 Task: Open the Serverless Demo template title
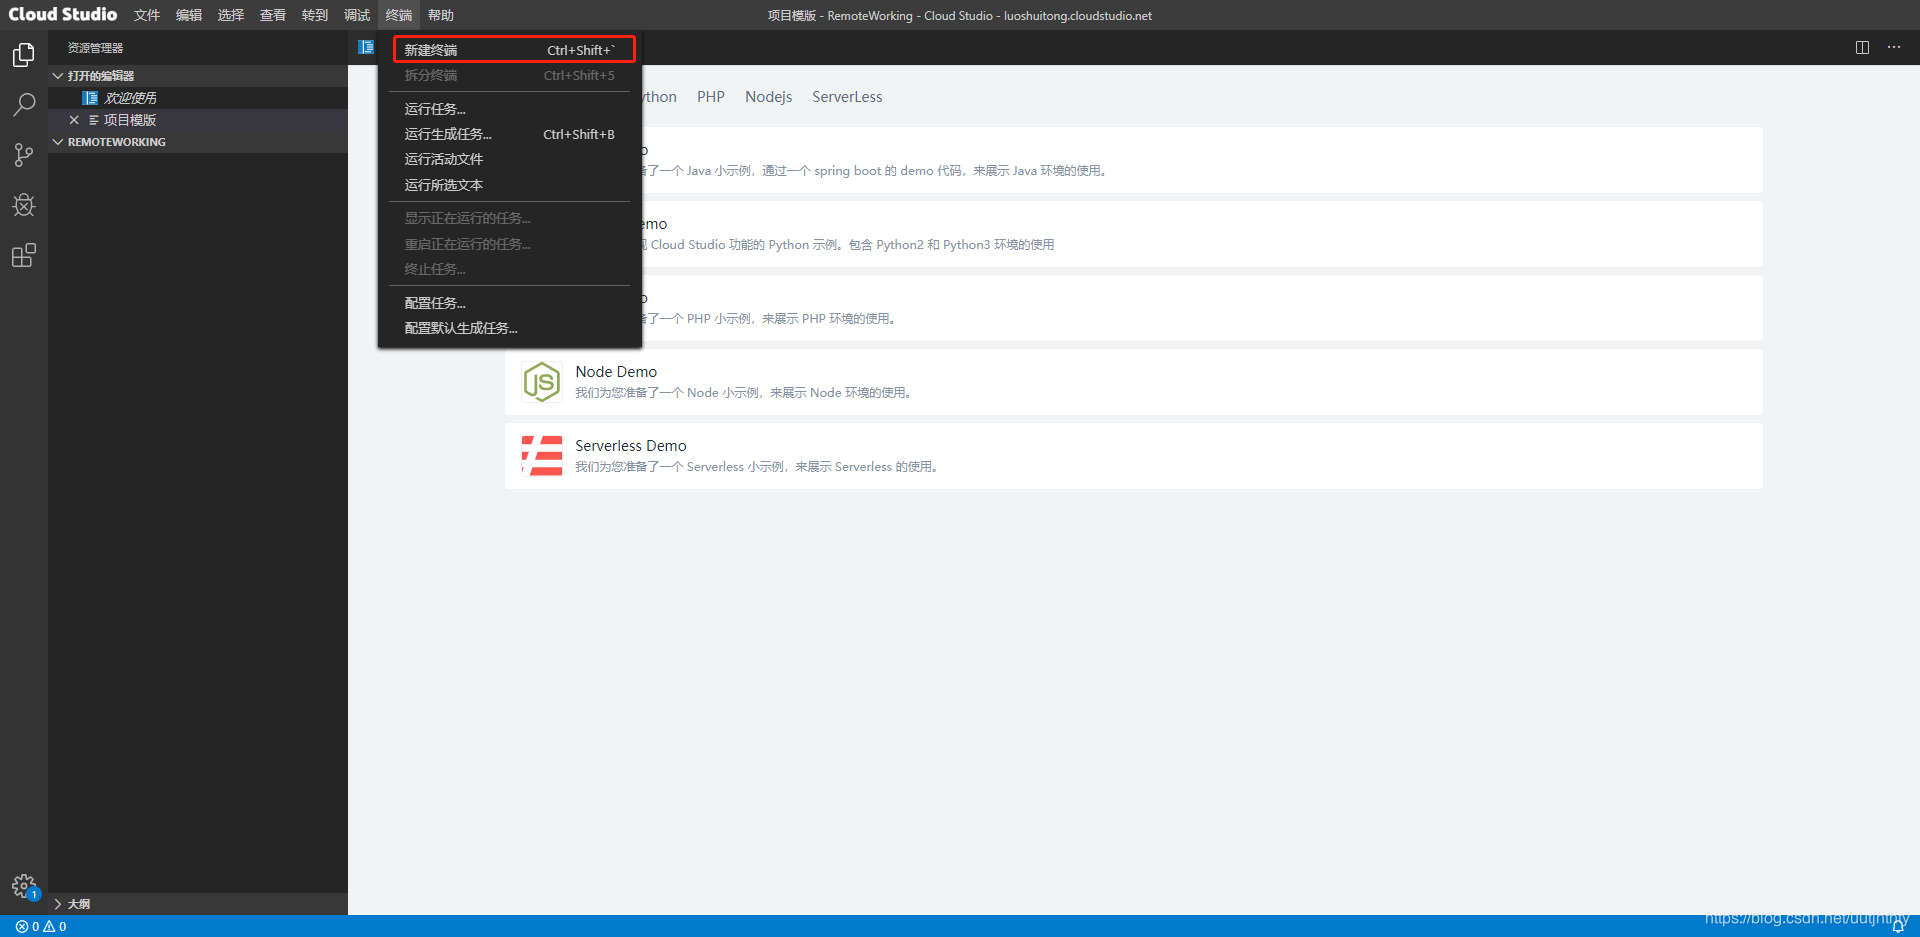click(x=631, y=446)
